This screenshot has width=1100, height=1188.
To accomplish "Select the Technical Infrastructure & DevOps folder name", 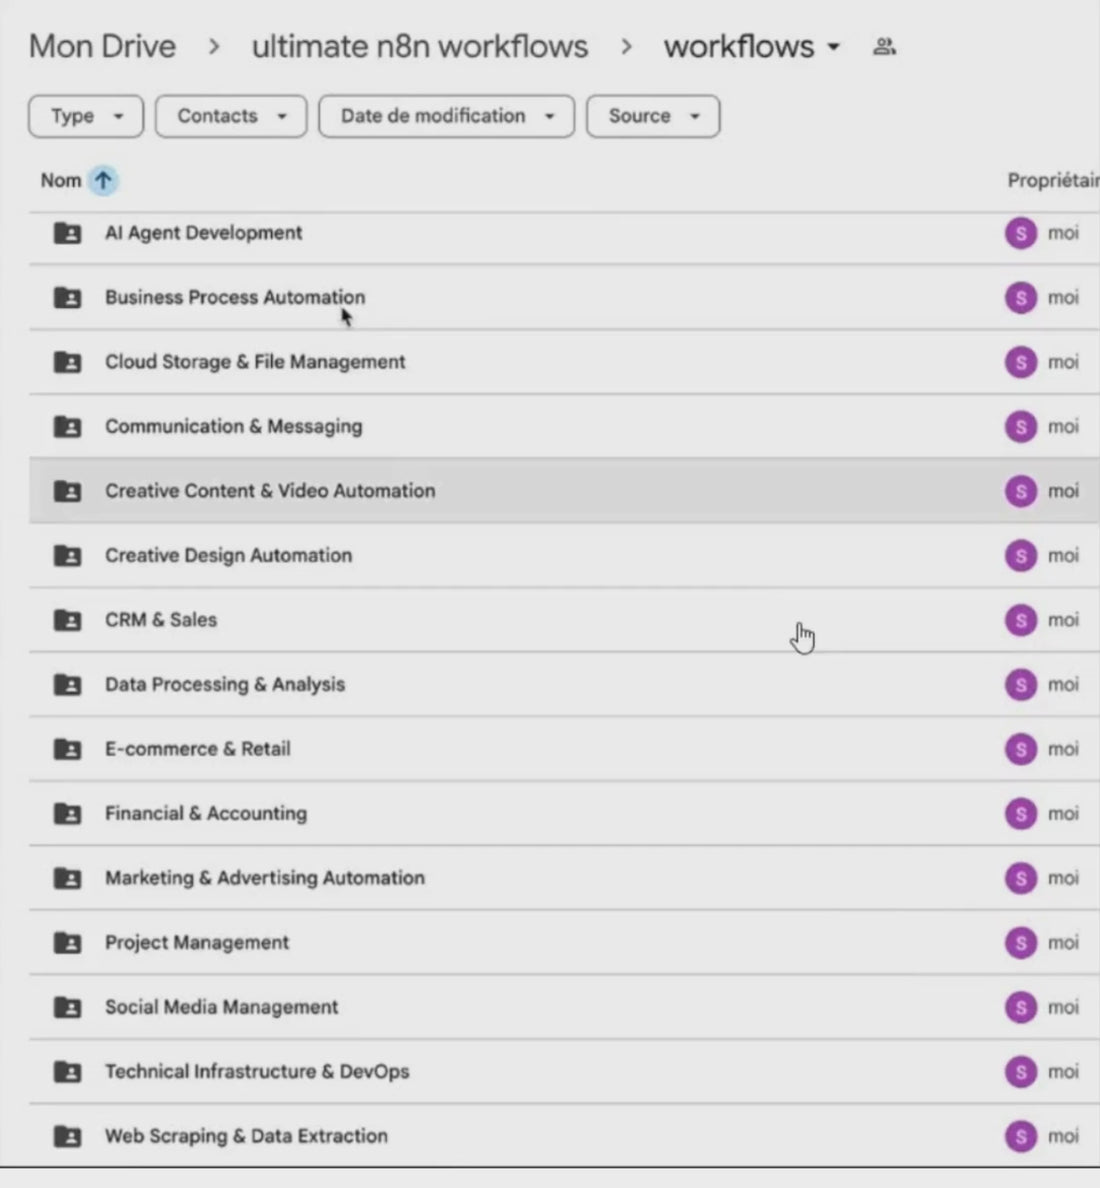I will pos(257,1072).
